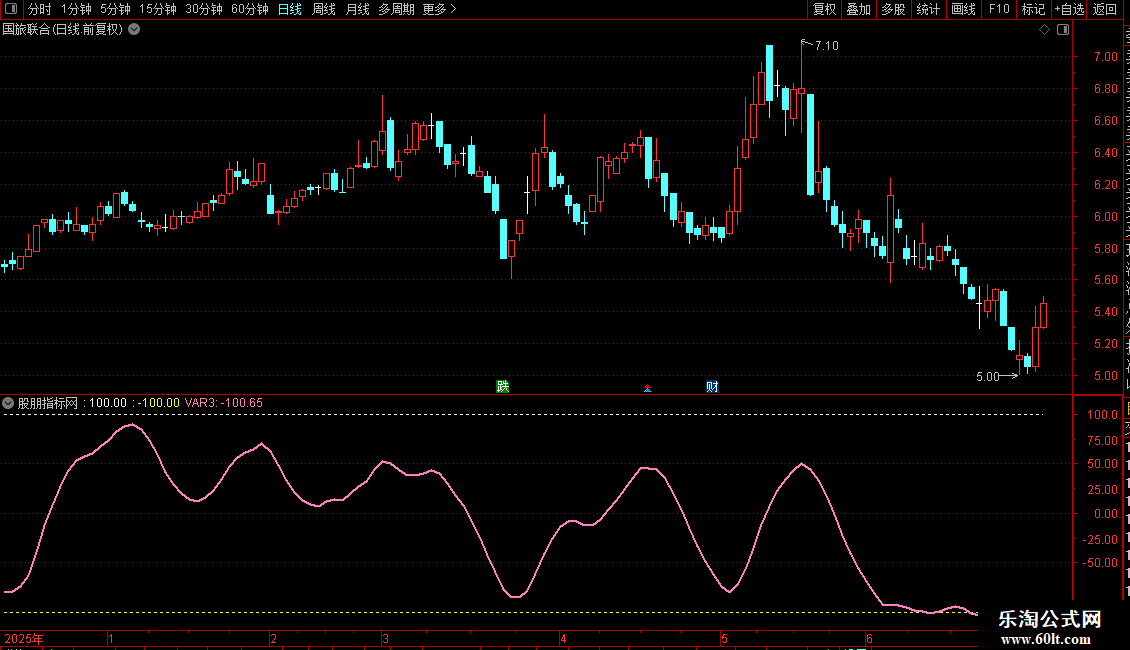
Task: Click the 100.0 indicator axis label
Action: (1103, 414)
